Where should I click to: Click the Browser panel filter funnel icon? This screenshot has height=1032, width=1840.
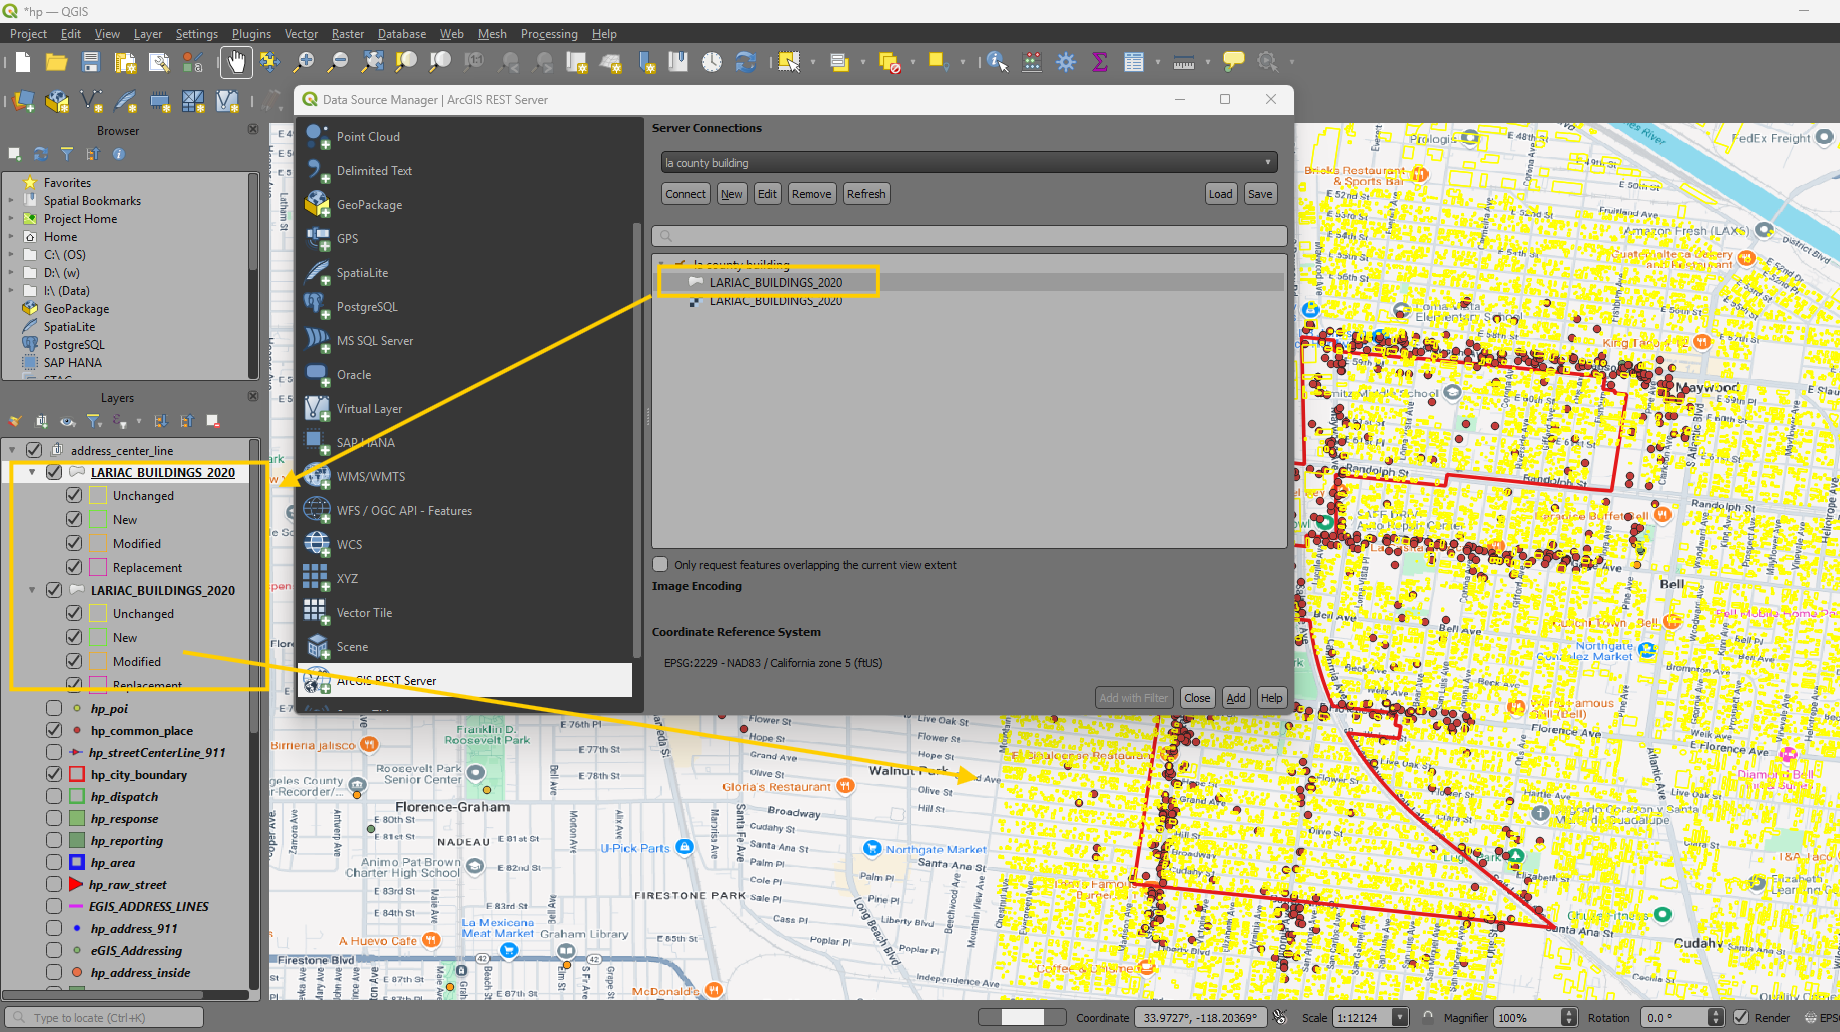(x=67, y=154)
